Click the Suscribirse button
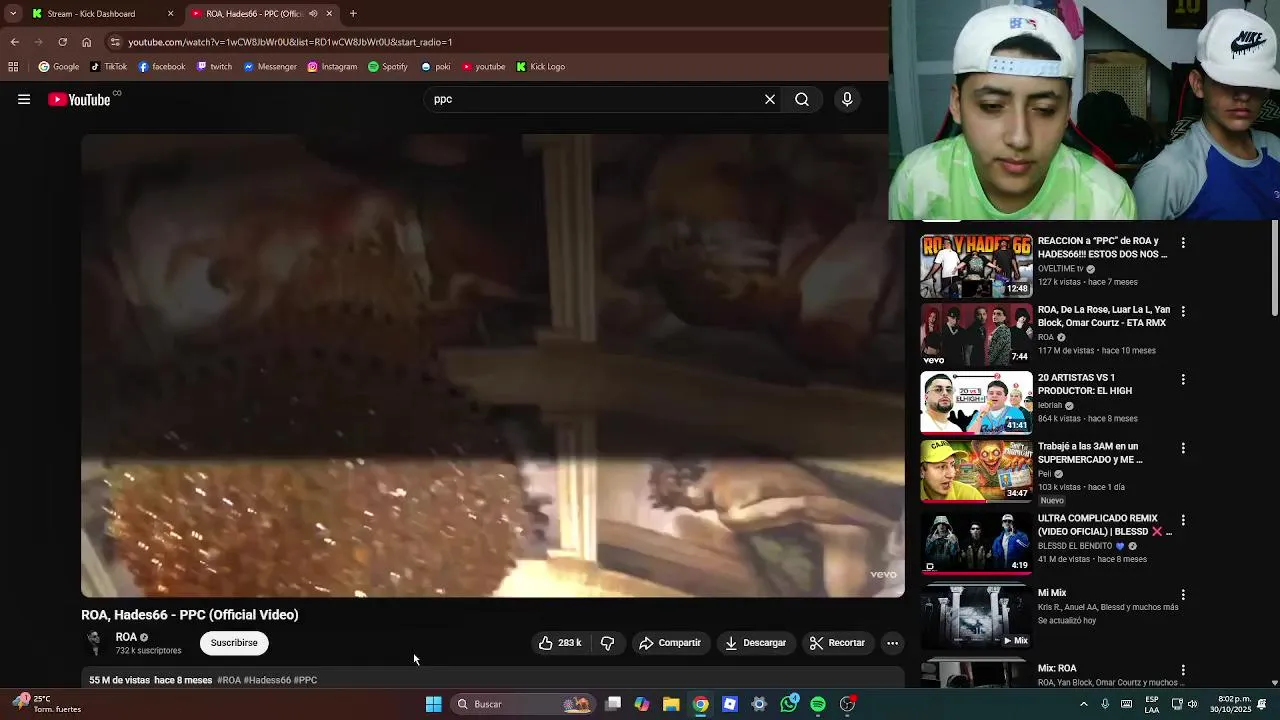Screen dimensions: 1280x720 tap(234, 643)
